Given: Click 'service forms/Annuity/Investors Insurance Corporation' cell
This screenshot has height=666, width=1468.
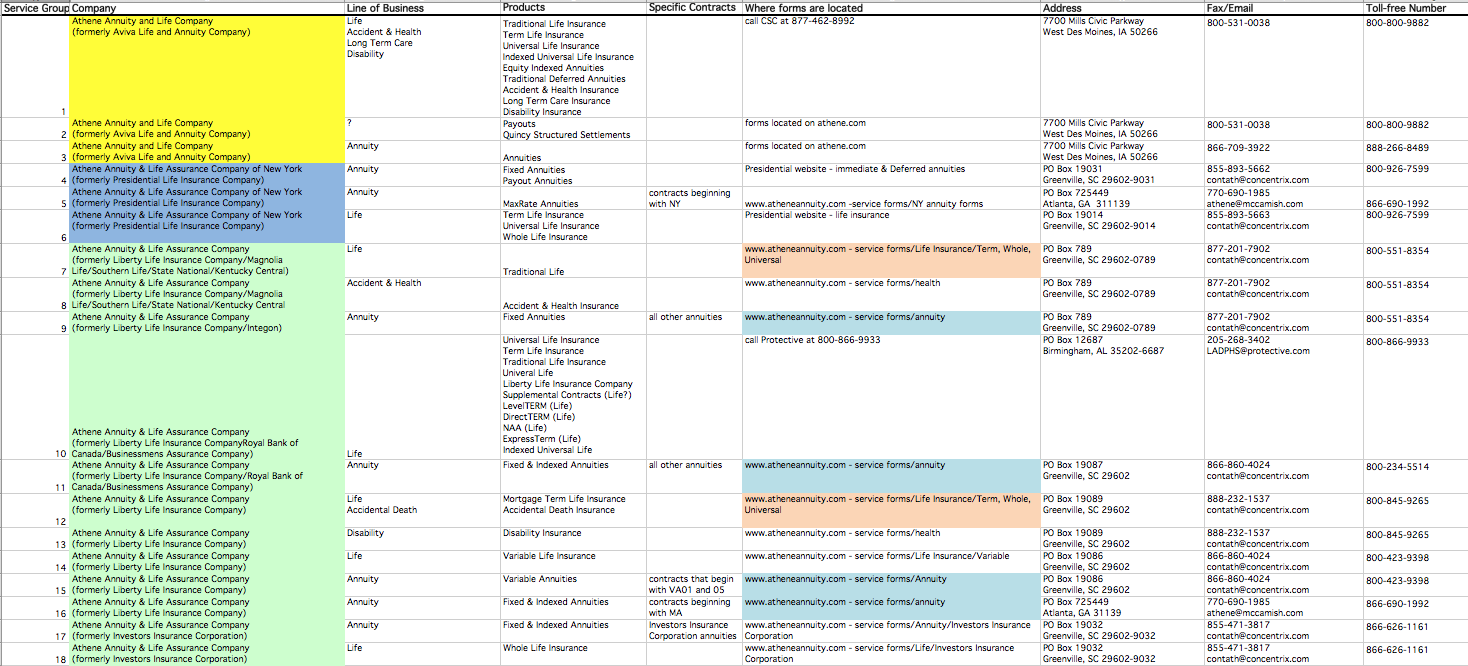Looking at the screenshot, I should (890, 630).
